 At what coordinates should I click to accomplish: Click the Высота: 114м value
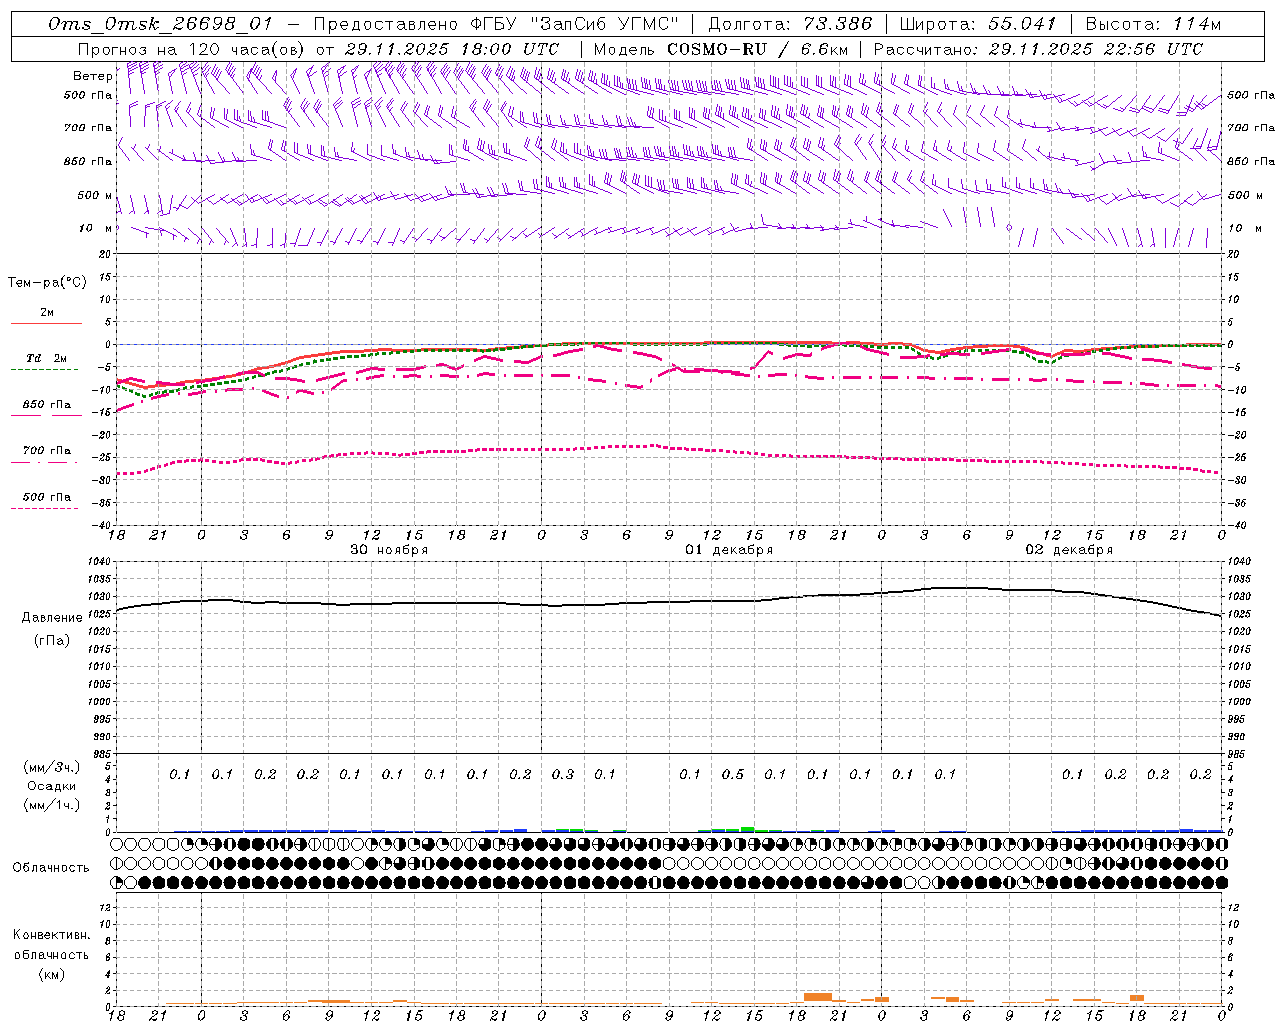click(1153, 24)
